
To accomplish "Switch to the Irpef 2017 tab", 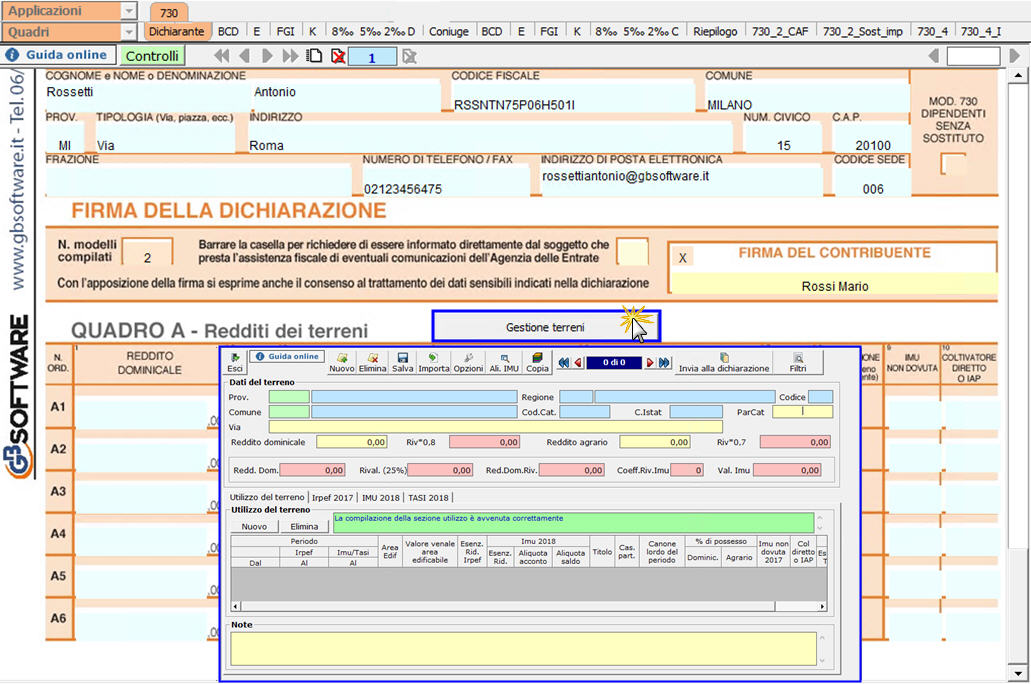I will coord(333,497).
